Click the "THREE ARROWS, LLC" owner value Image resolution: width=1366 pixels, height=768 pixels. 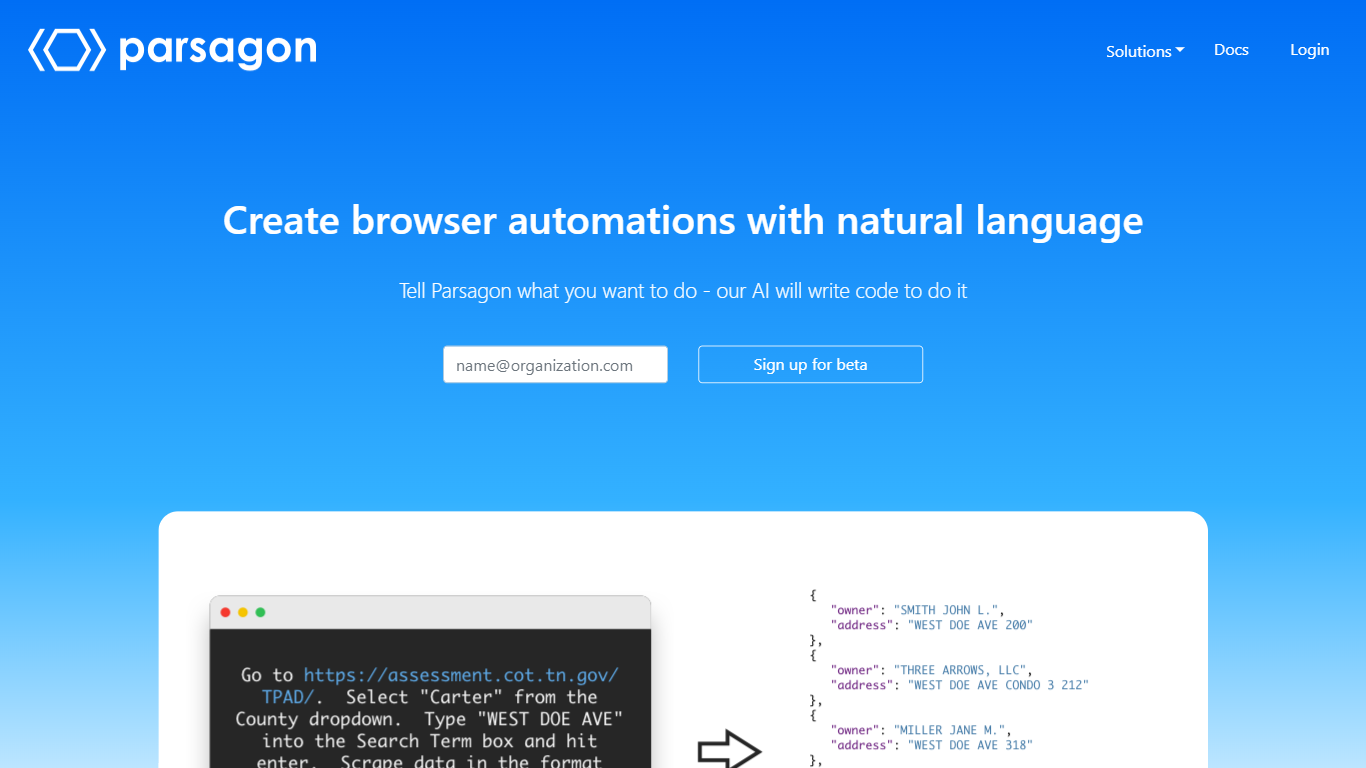(962, 670)
